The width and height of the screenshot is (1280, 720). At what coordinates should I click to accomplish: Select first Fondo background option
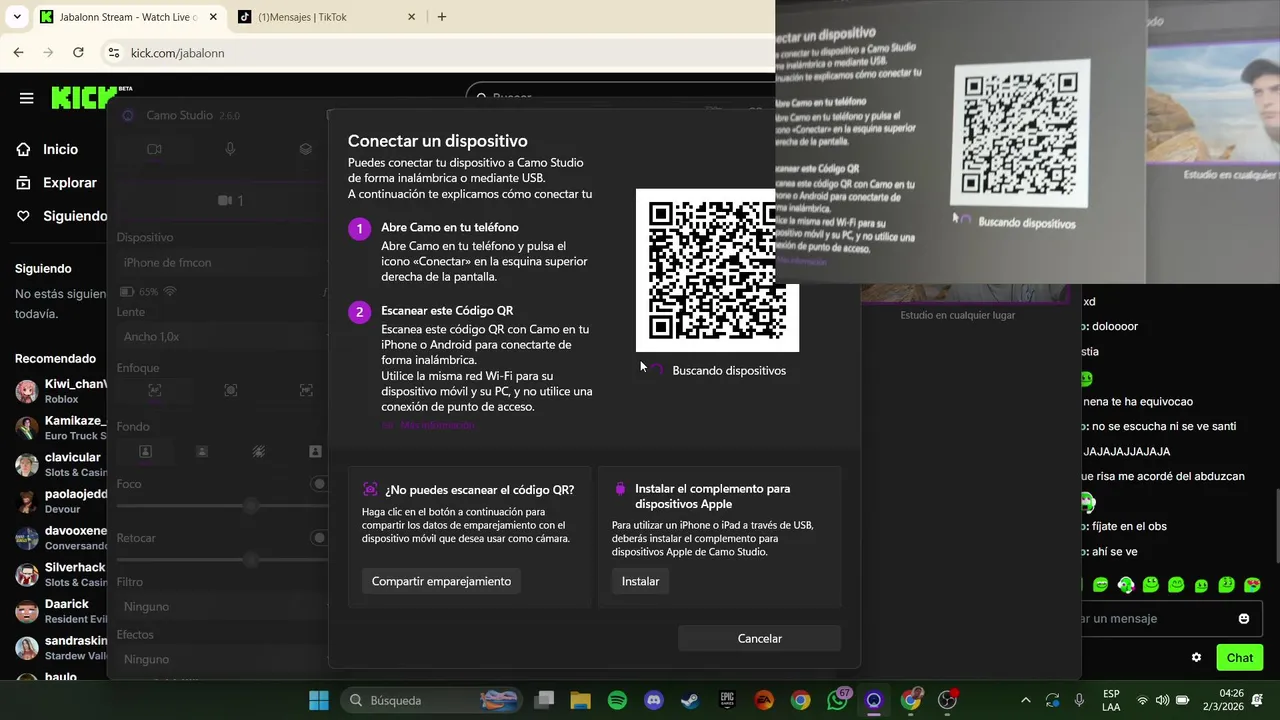click(x=145, y=452)
